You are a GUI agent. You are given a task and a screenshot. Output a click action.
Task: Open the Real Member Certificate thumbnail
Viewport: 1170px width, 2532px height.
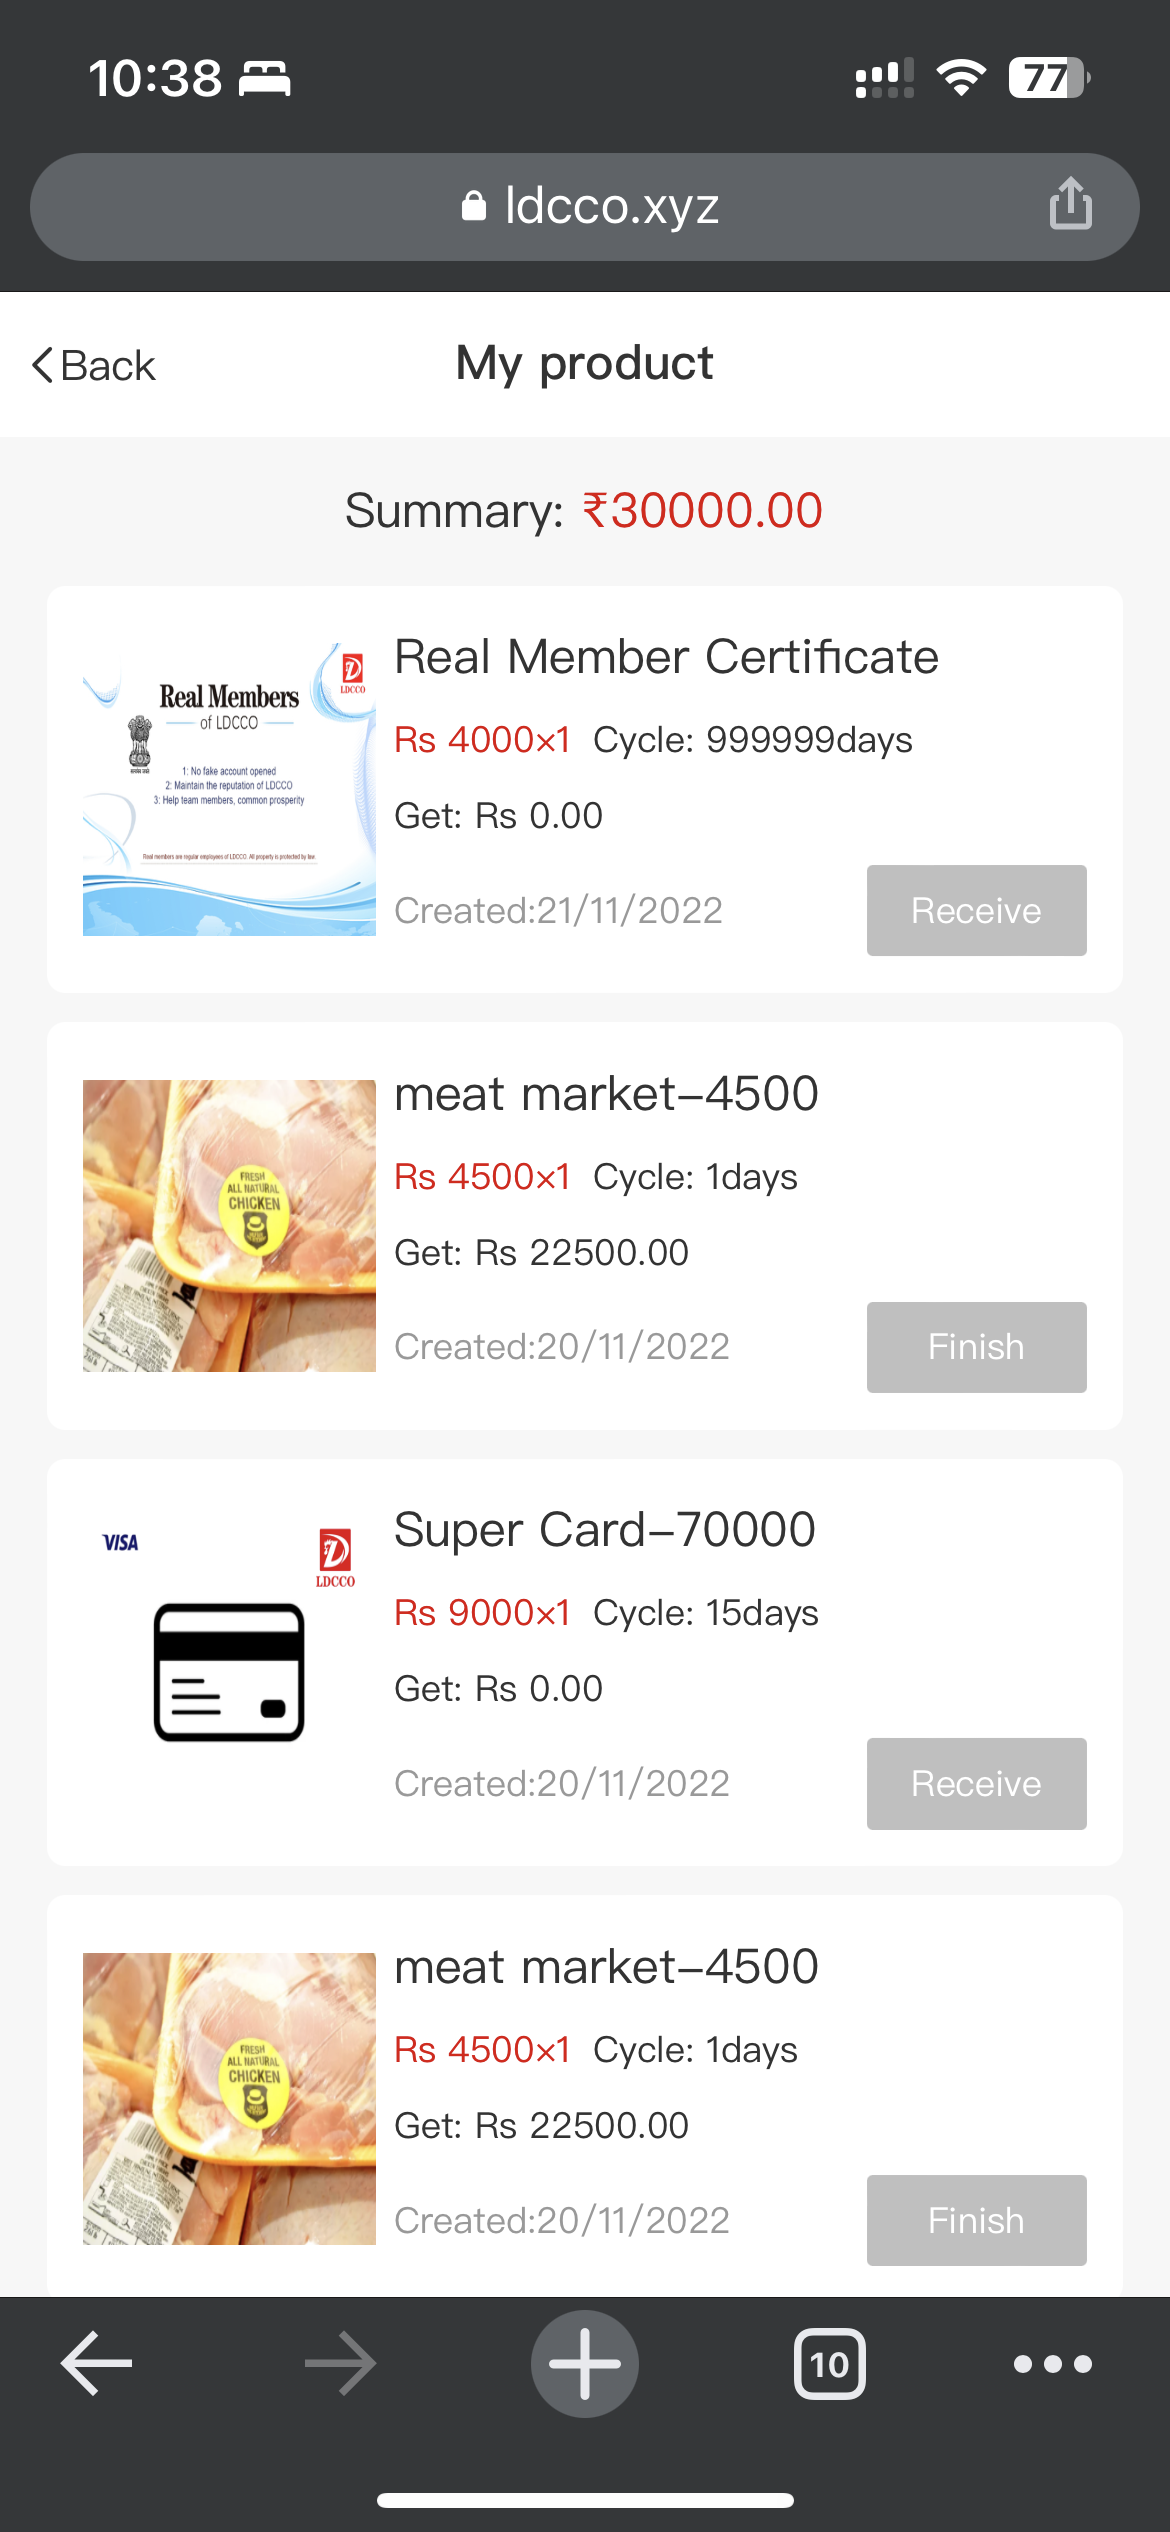point(229,789)
